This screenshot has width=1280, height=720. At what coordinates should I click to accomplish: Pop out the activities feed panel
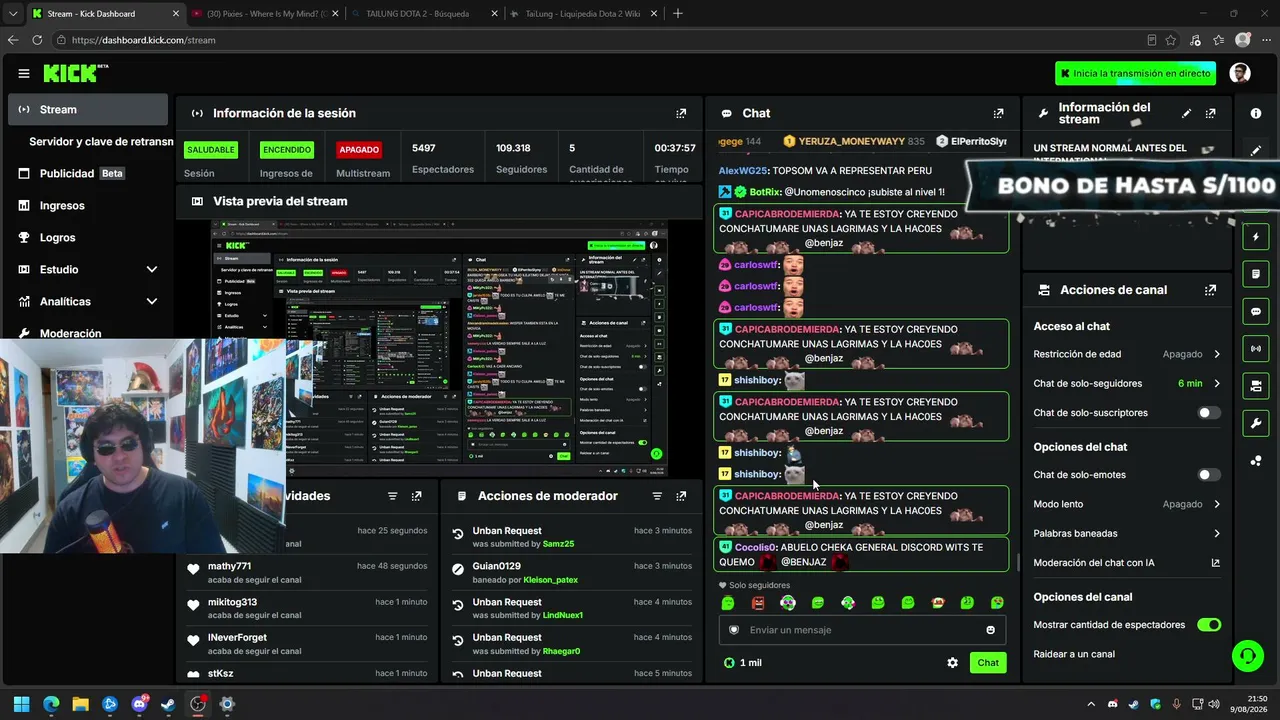(417, 496)
